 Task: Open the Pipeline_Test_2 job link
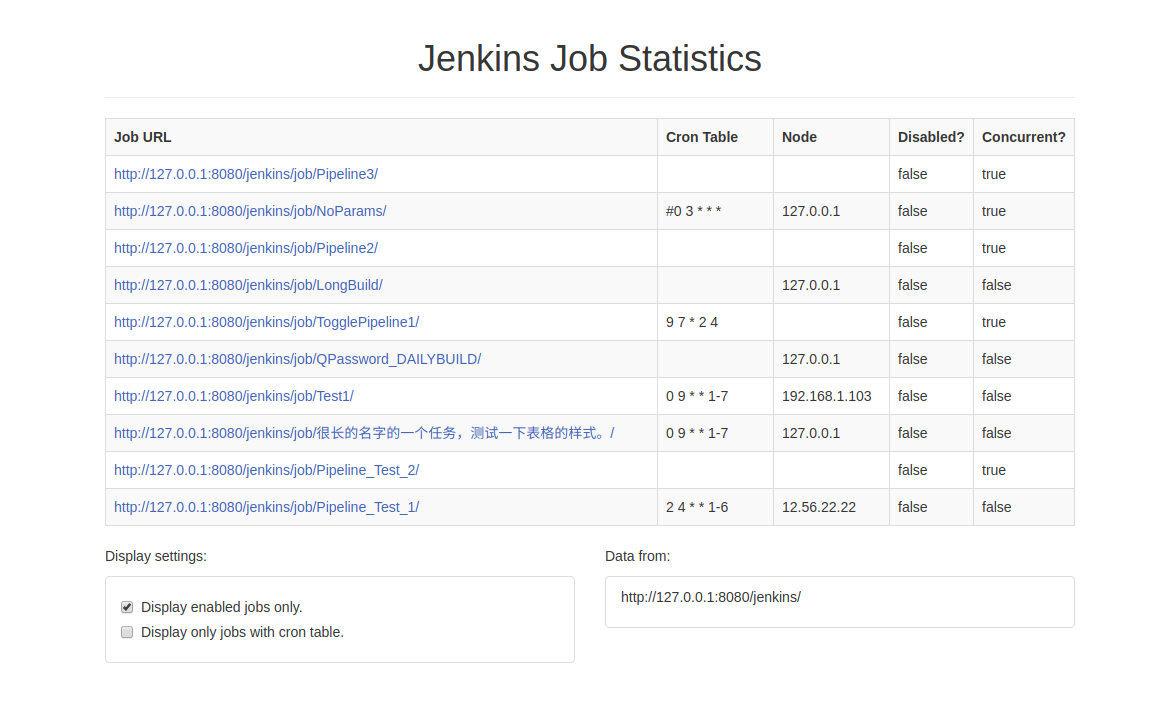click(x=266, y=470)
